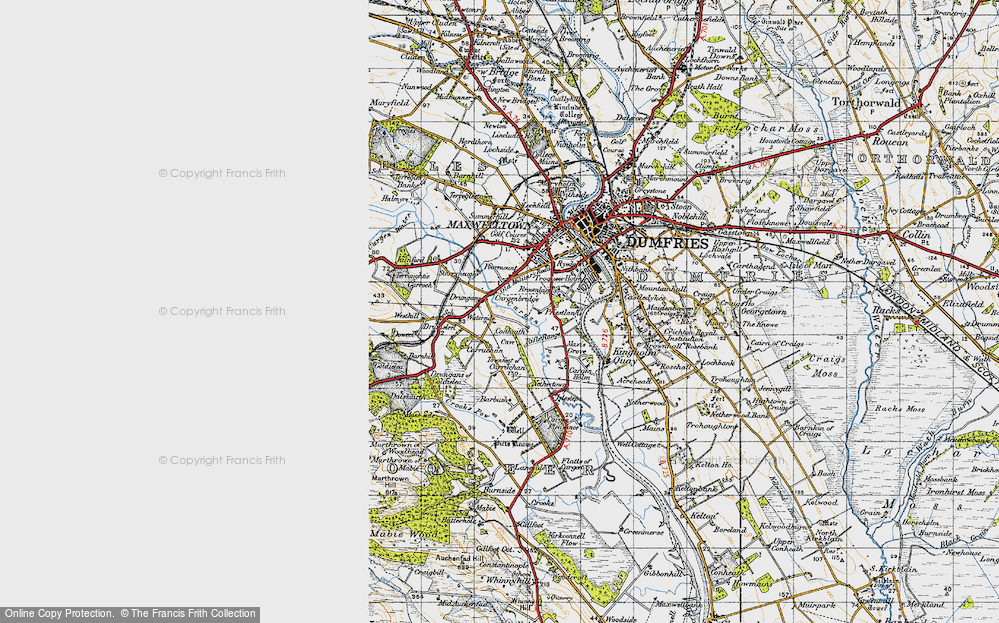The width and height of the screenshot is (999, 623).
Task: Click the Heath Hall label
Action: (x=703, y=86)
